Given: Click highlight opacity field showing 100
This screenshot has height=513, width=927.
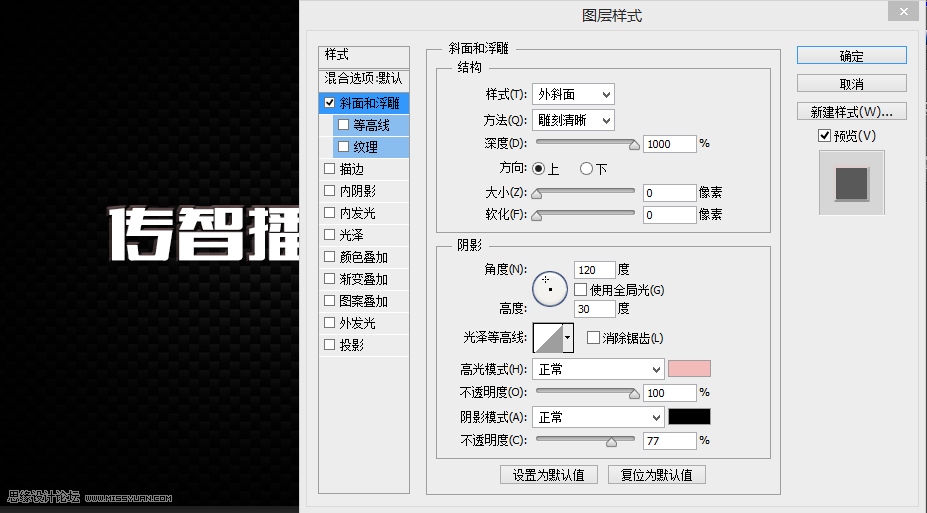Looking at the screenshot, I should [670, 393].
